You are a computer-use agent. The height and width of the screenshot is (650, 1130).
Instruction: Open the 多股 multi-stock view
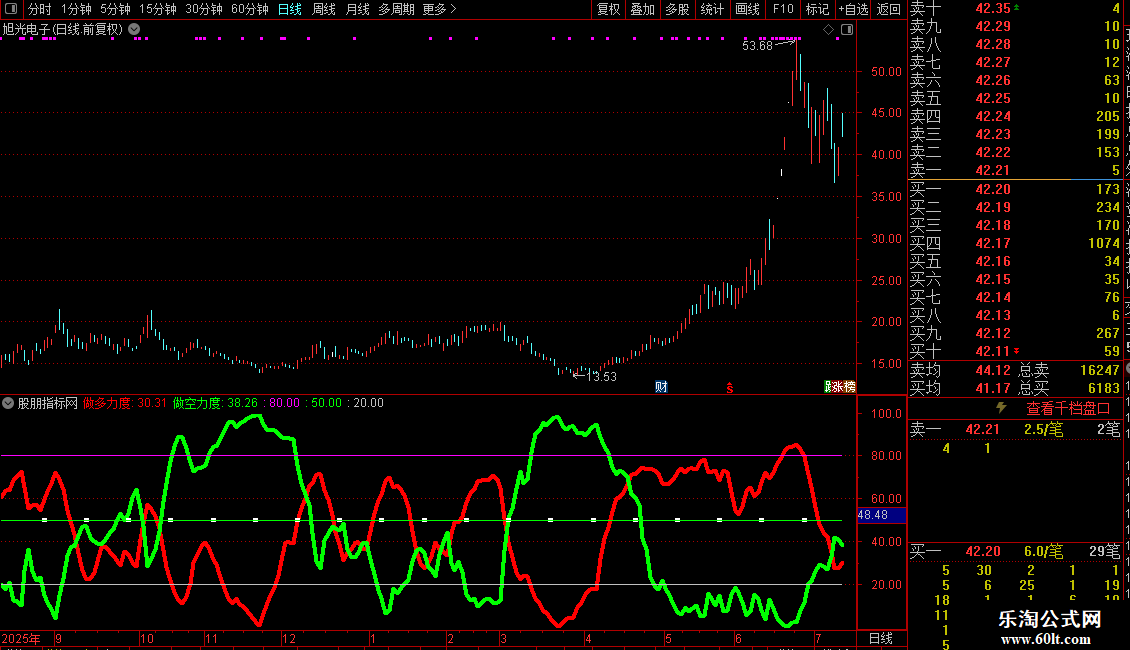pyautogui.click(x=677, y=9)
